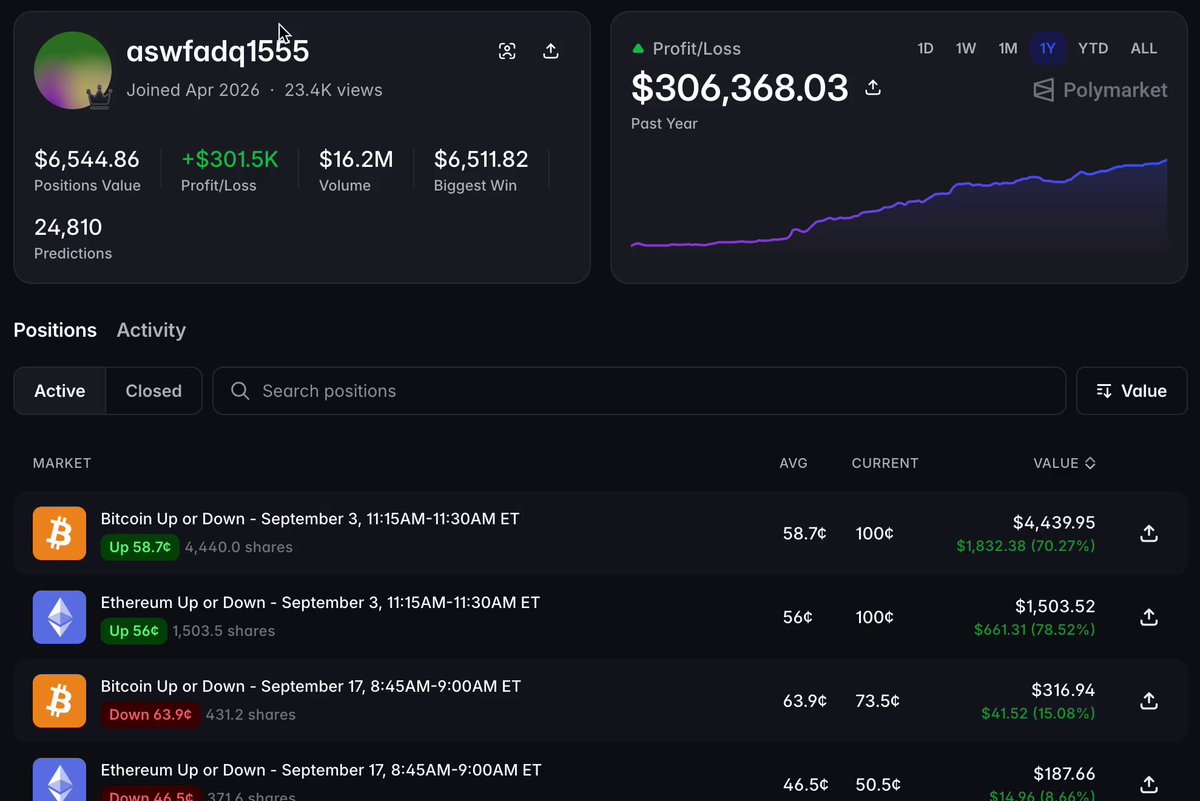Click the magnifier icon in search box
Image resolution: width=1200 pixels, height=801 pixels.
tap(240, 391)
